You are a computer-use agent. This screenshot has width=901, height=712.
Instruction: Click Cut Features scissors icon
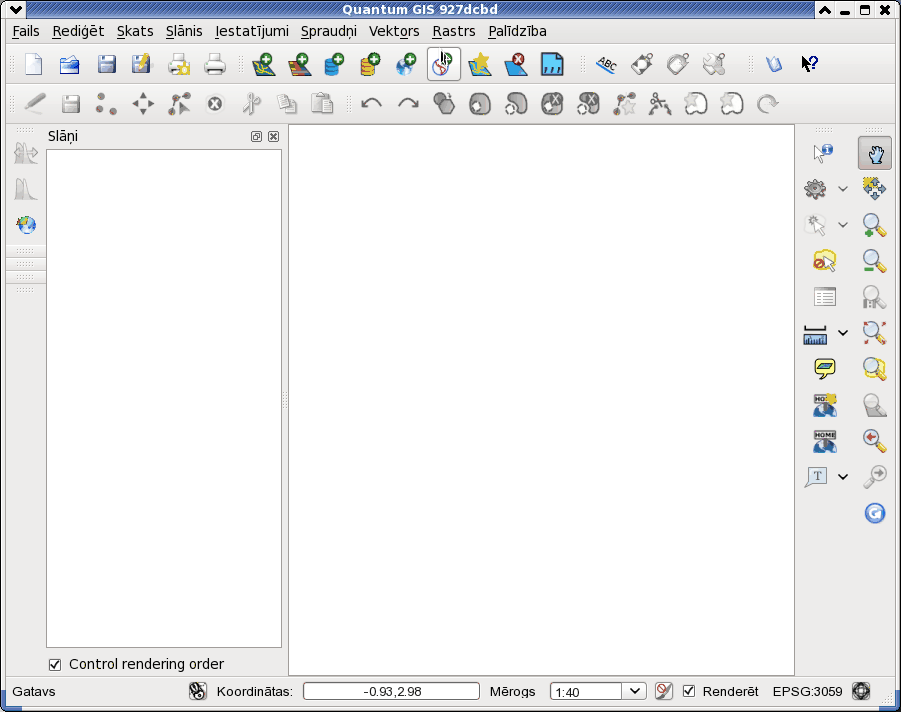251,104
